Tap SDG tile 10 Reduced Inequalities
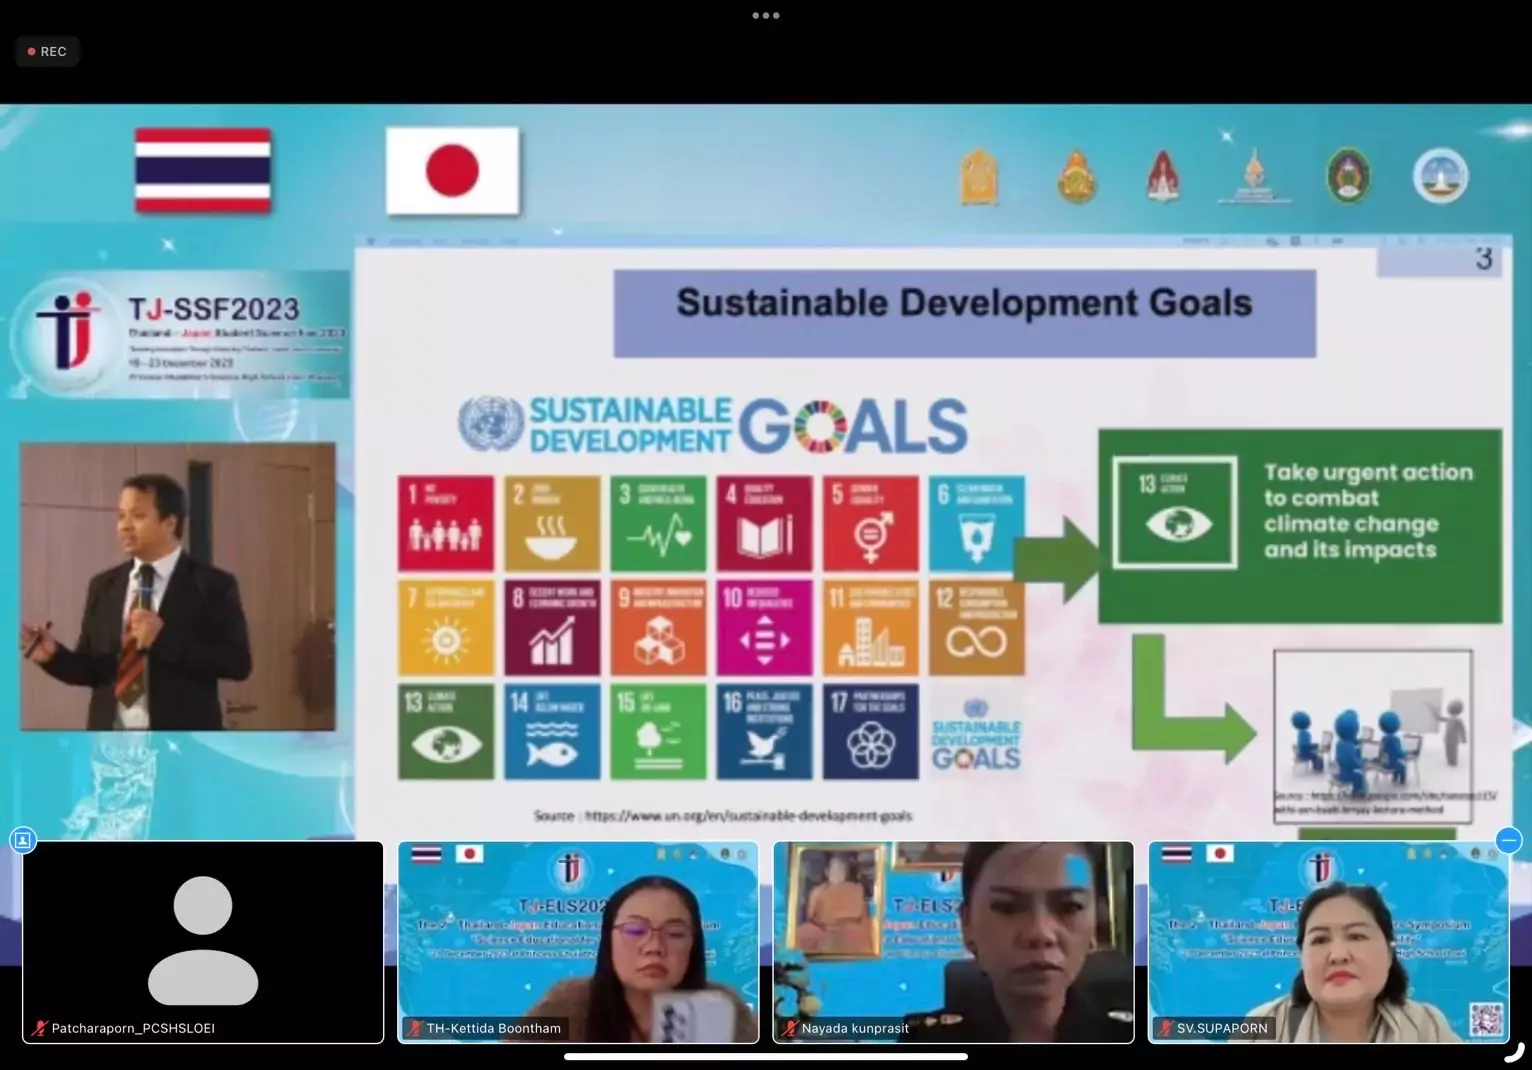1532x1070 pixels. click(764, 628)
